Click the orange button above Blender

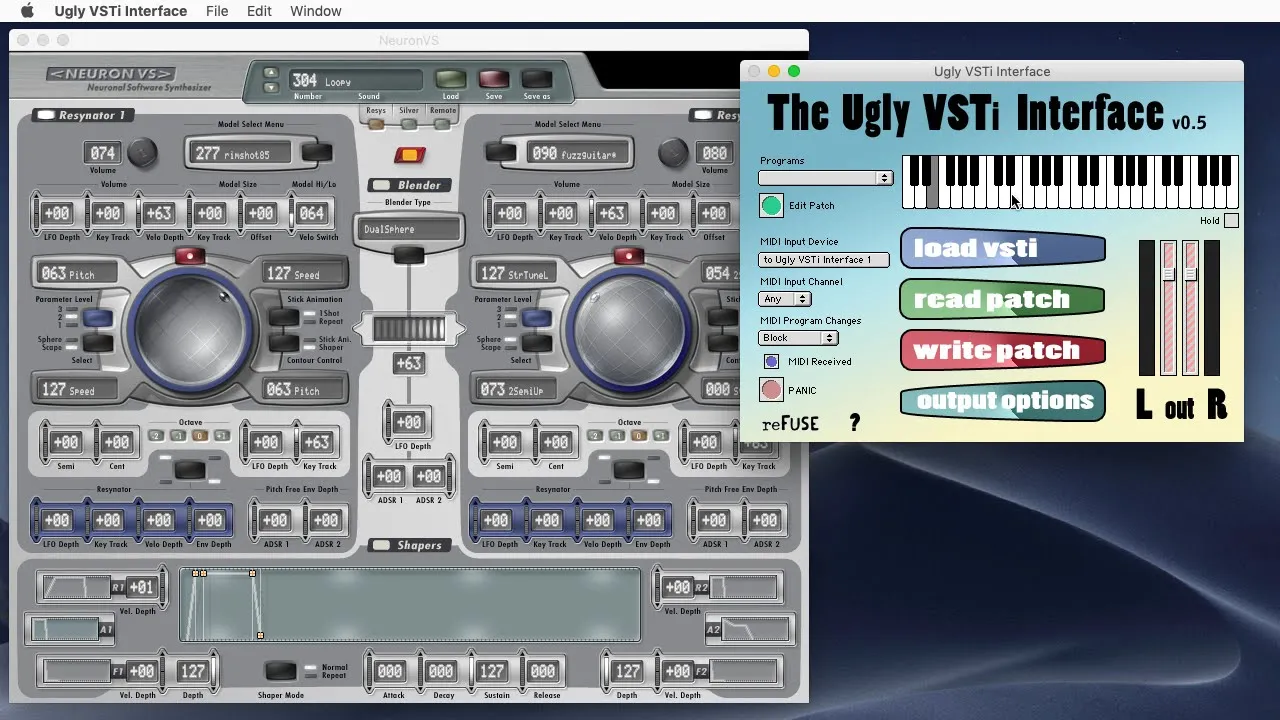[409, 155]
